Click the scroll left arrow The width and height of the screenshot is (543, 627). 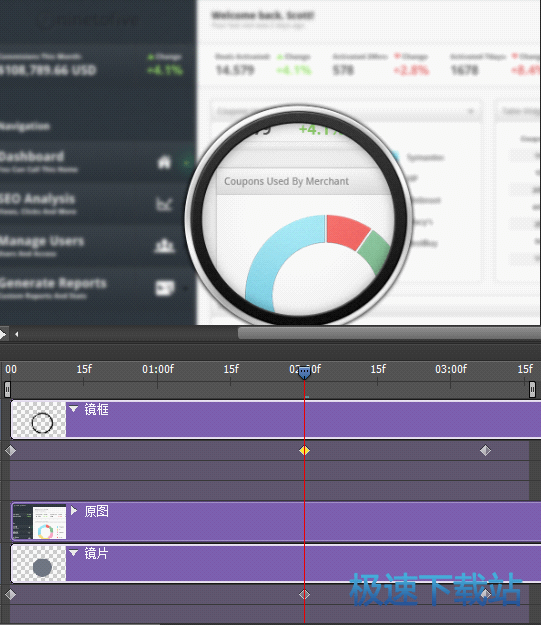[x=16, y=334]
